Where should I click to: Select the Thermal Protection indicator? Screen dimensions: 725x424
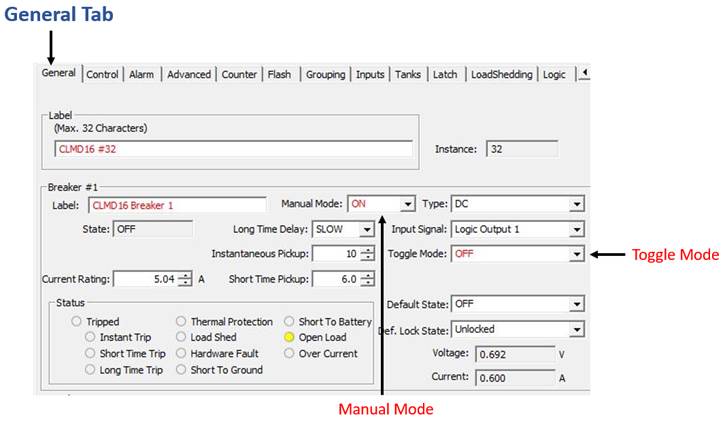coord(182,322)
